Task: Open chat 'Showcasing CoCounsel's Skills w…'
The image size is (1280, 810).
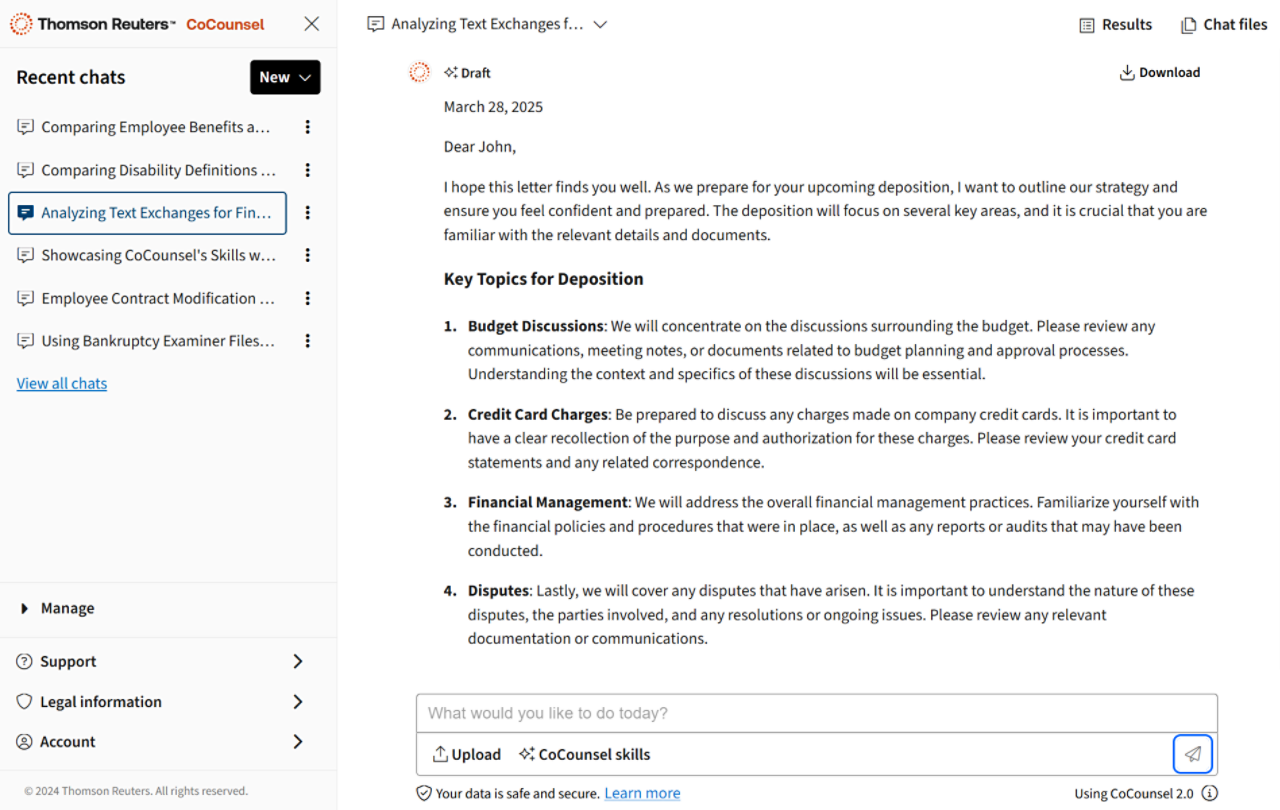Action: click(x=158, y=255)
